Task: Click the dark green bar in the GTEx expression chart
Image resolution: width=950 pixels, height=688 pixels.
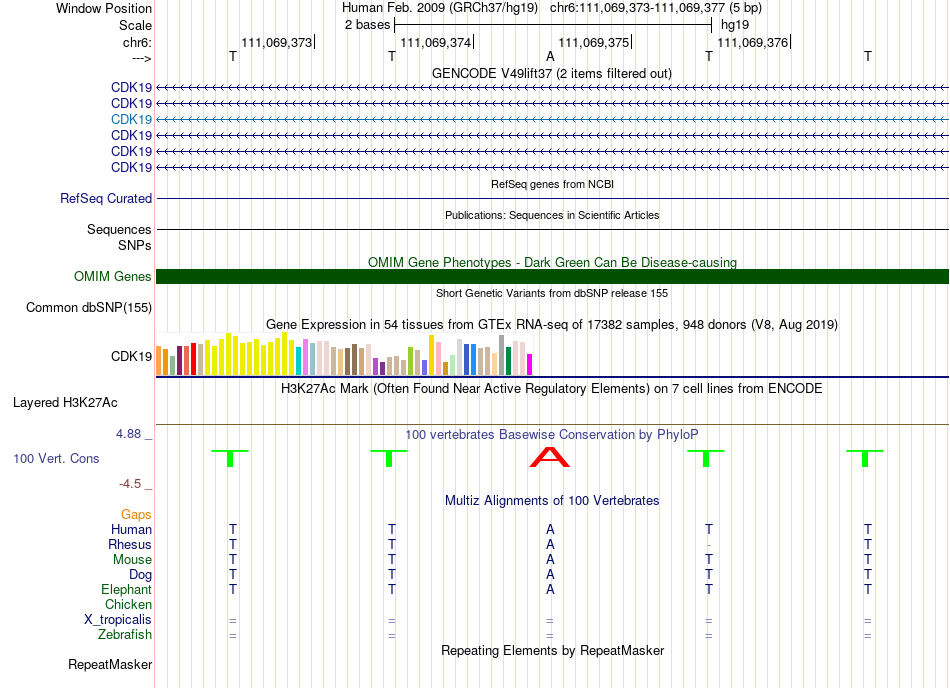Action: [508, 361]
